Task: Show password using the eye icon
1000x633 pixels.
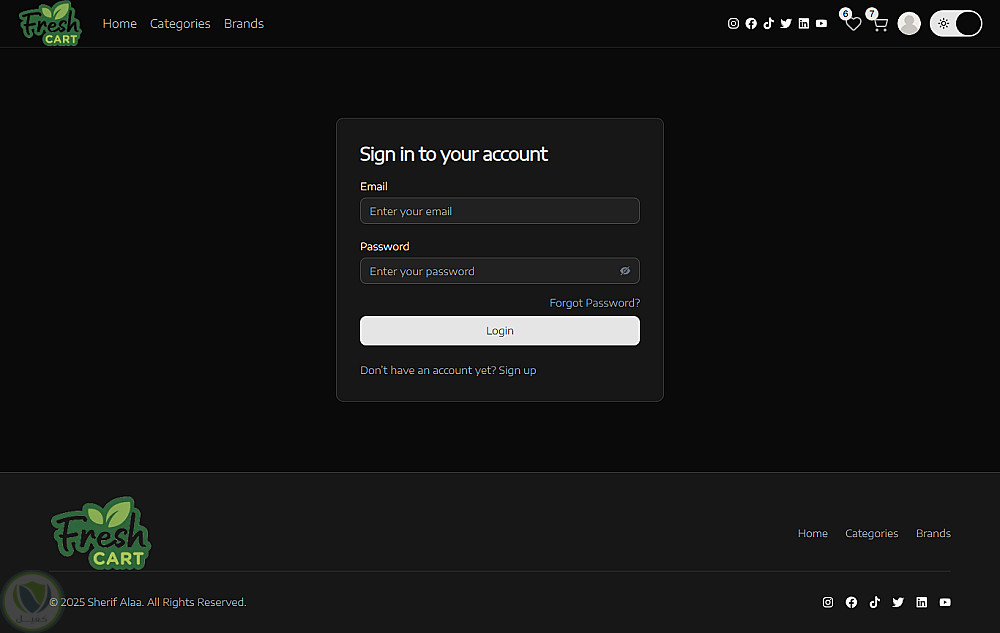Action: [625, 271]
